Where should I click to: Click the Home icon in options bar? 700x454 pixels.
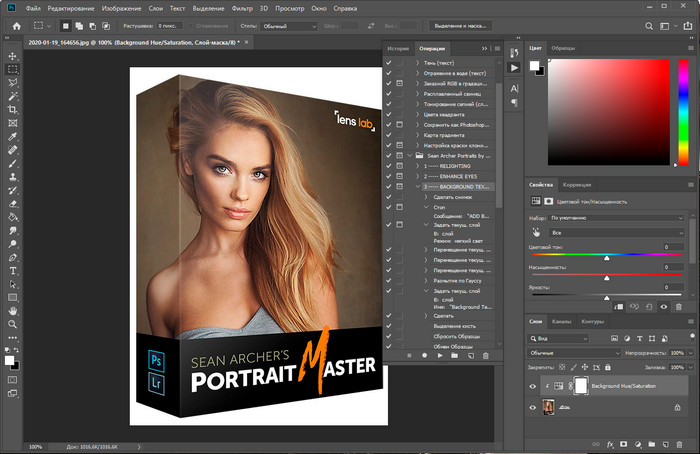(x=17, y=26)
